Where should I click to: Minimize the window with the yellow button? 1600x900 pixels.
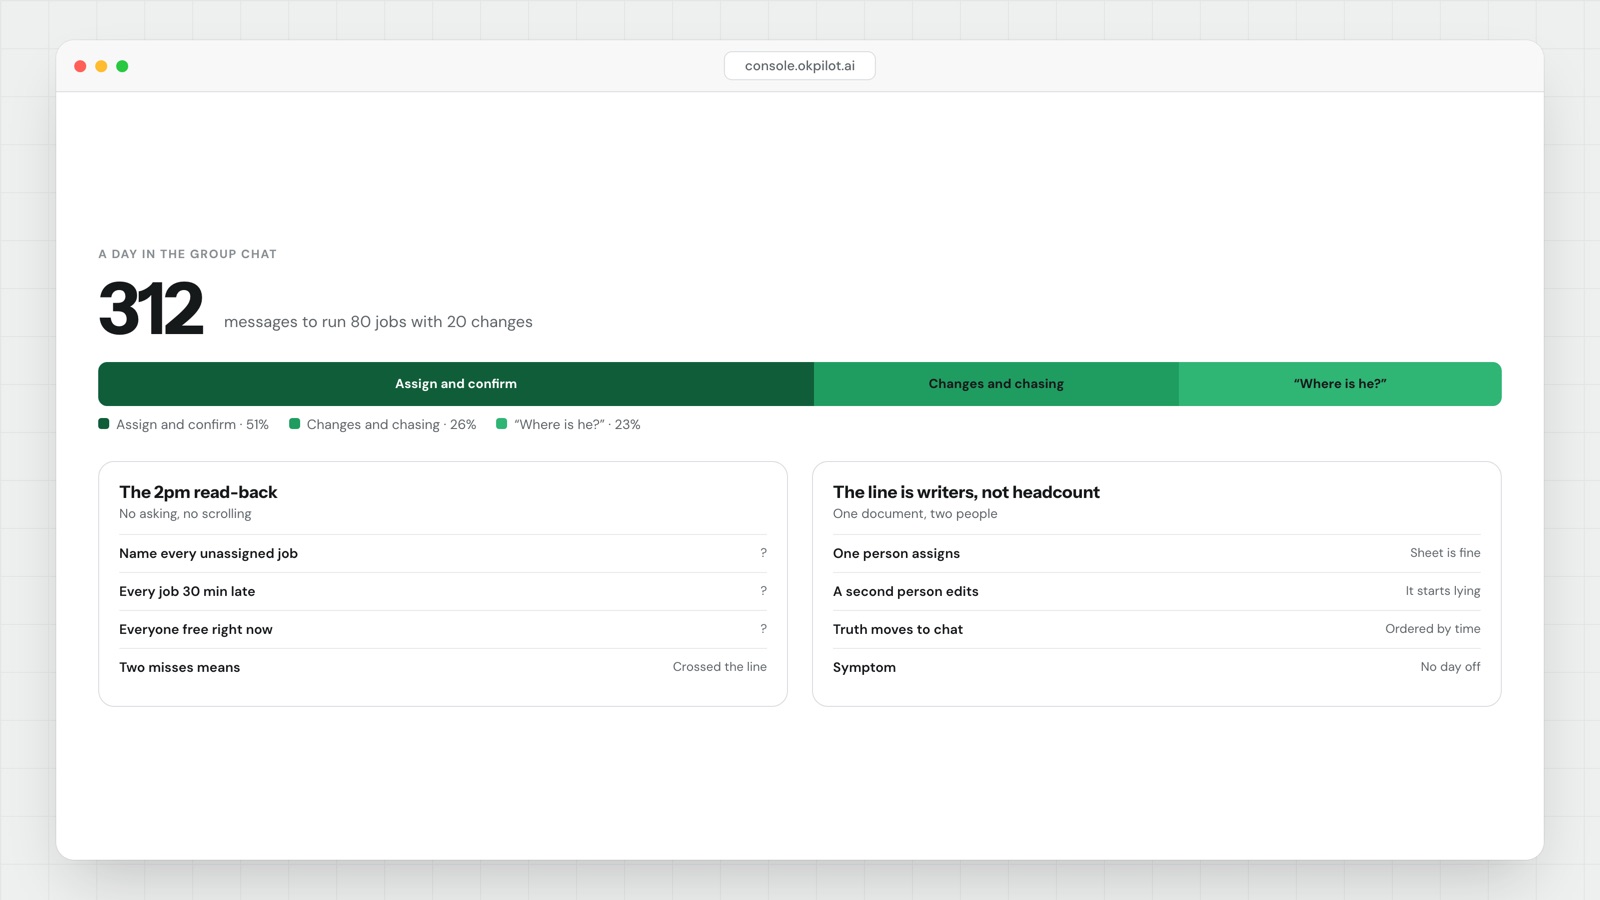pos(101,66)
